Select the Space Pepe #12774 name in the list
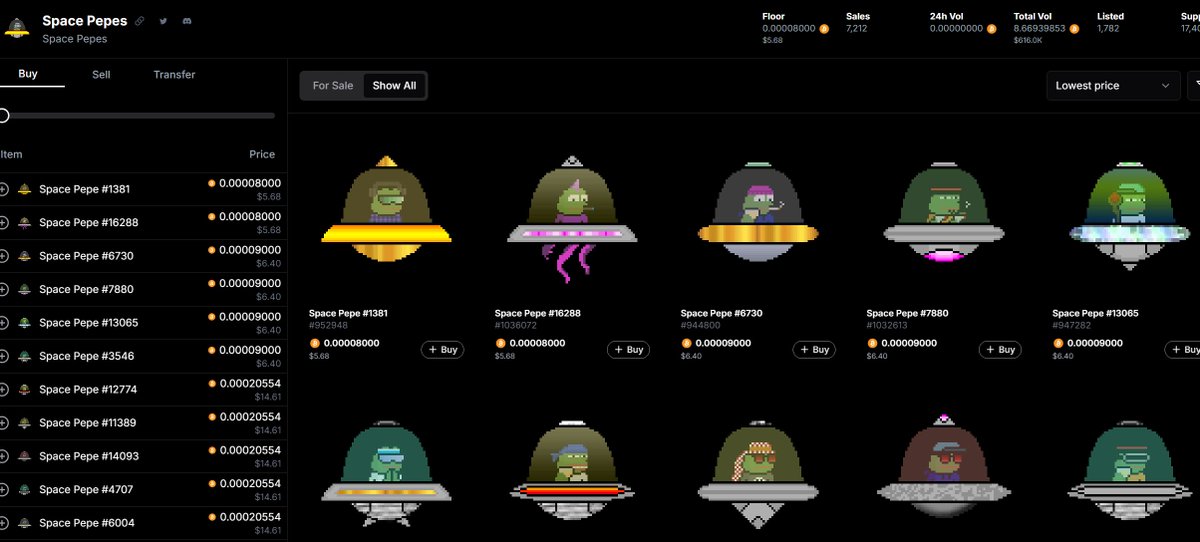 pyautogui.click(x=88, y=389)
